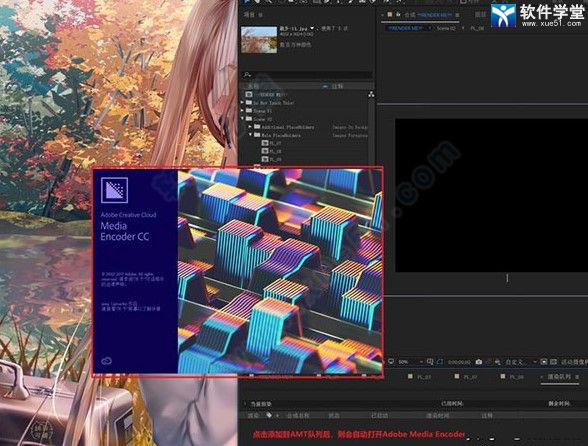The height and width of the screenshot is (446, 588).
Task: Click the grid and guides options icon
Action: tap(430, 362)
